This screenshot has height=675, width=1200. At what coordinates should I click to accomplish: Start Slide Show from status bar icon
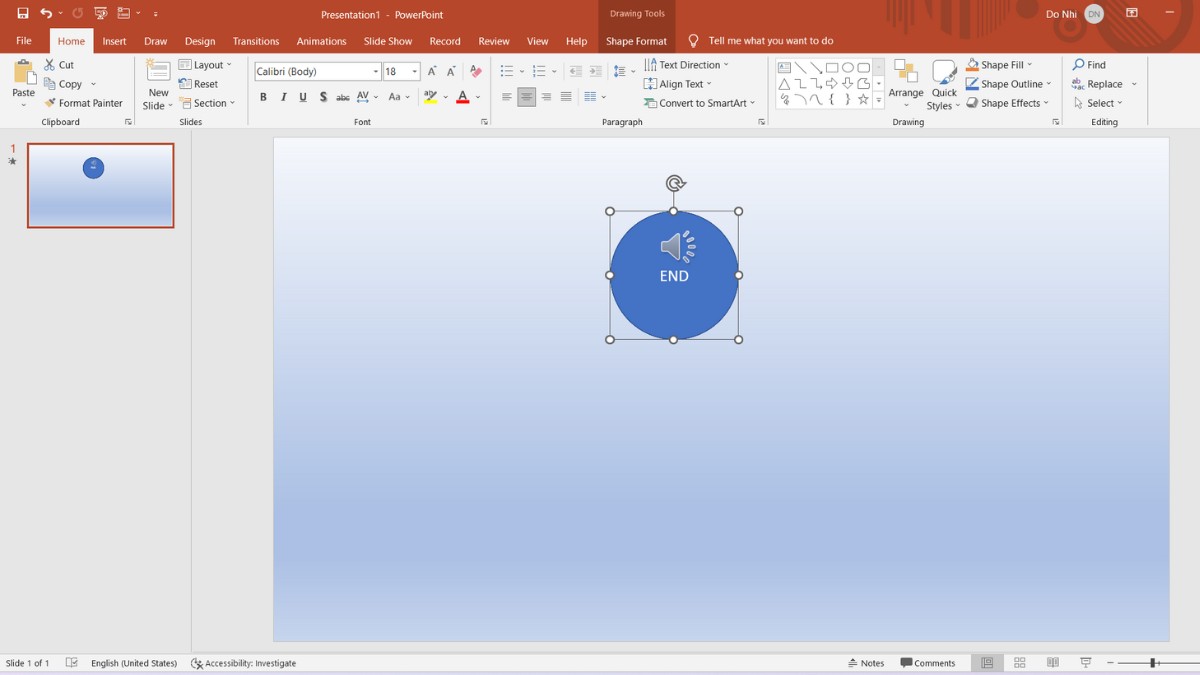click(1085, 663)
